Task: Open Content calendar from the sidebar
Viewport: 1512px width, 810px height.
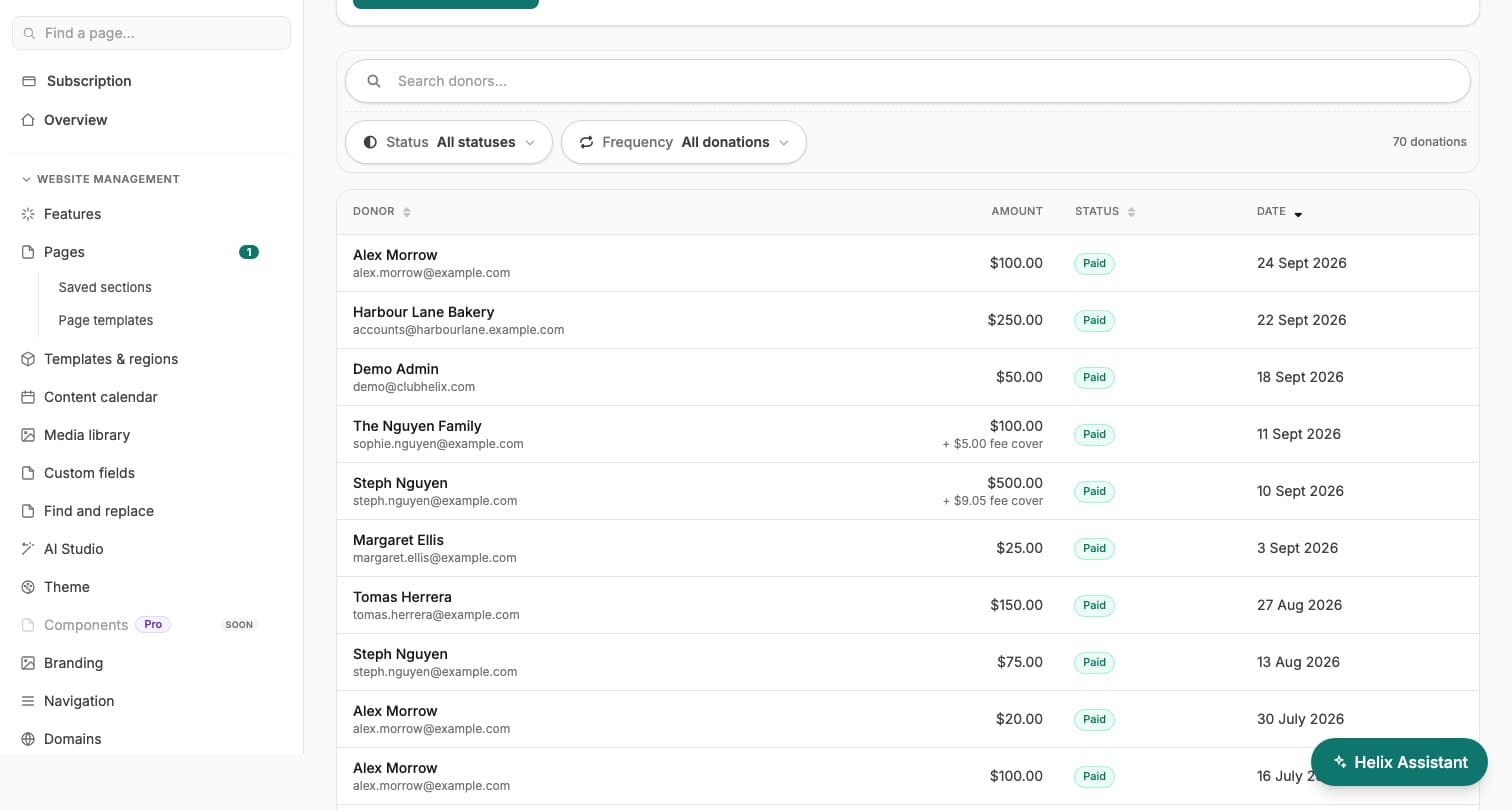Action: pos(101,397)
